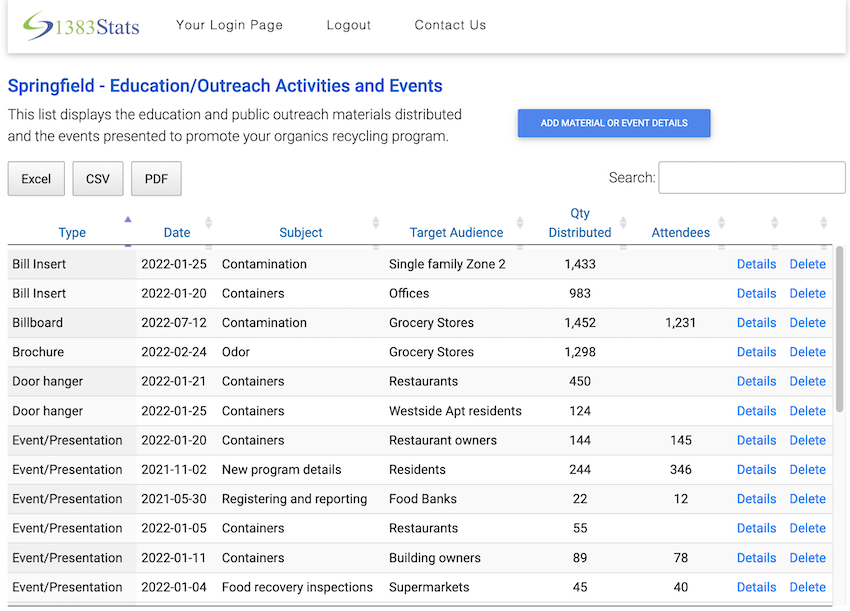The width and height of the screenshot is (850, 611).
Task: Sort table by Date column
Action: tap(177, 232)
